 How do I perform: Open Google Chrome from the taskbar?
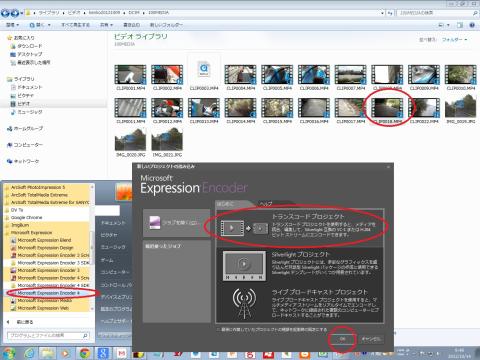(x=84, y=353)
